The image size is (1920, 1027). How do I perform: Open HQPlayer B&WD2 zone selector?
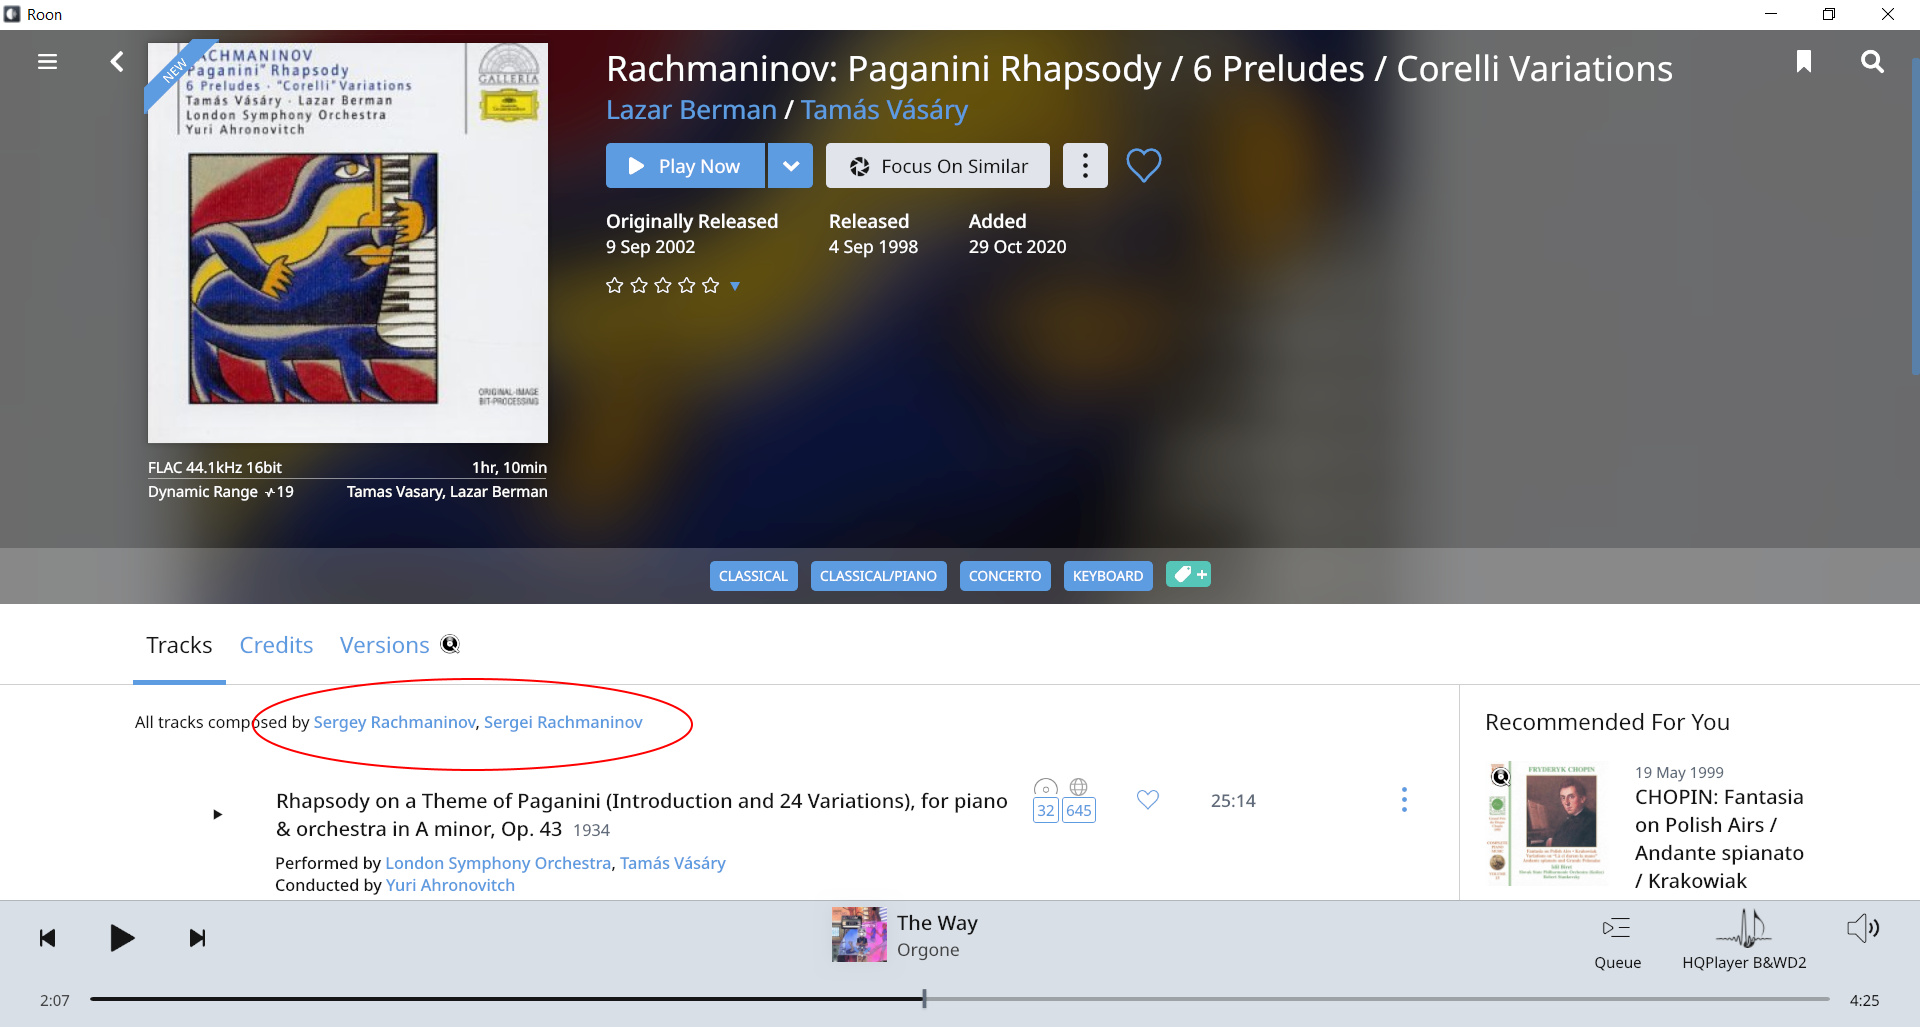[x=1744, y=941]
